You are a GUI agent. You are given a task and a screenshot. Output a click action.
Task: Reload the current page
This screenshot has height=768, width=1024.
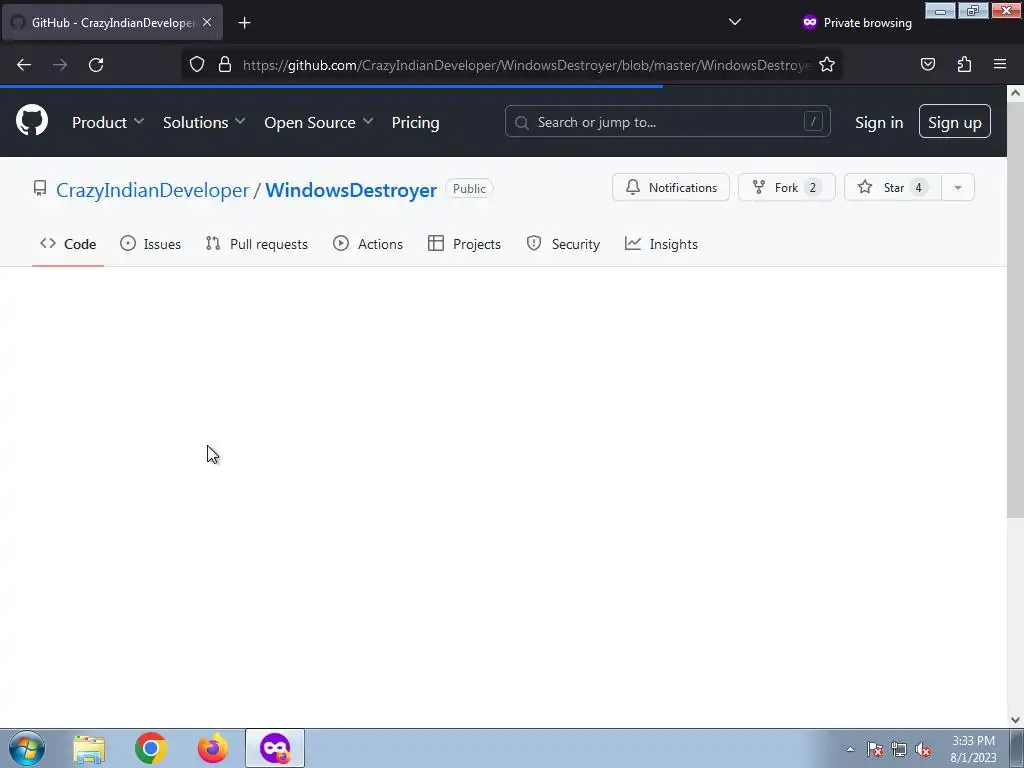pos(96,65)
